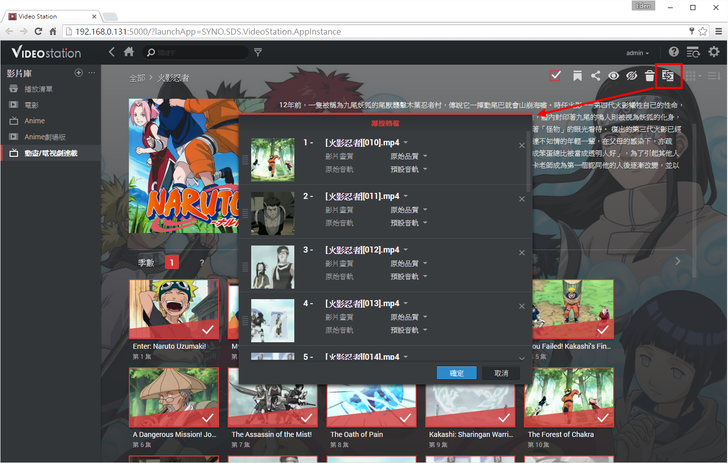The width and height of the screenshot is (728, 463).
Task: Click thumbnail of [火影忍者][010].mp4 in dialog
Action: pos(273,159)
